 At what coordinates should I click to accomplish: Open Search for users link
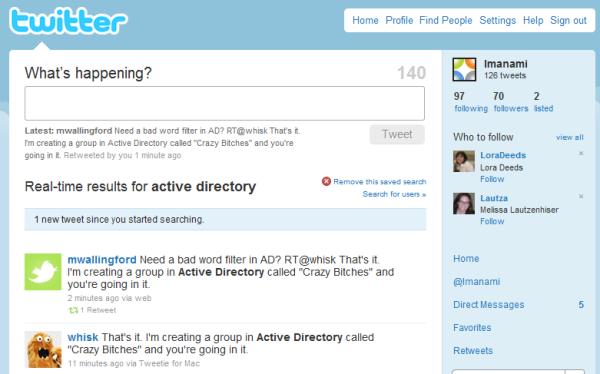click(x=394, y=194)
